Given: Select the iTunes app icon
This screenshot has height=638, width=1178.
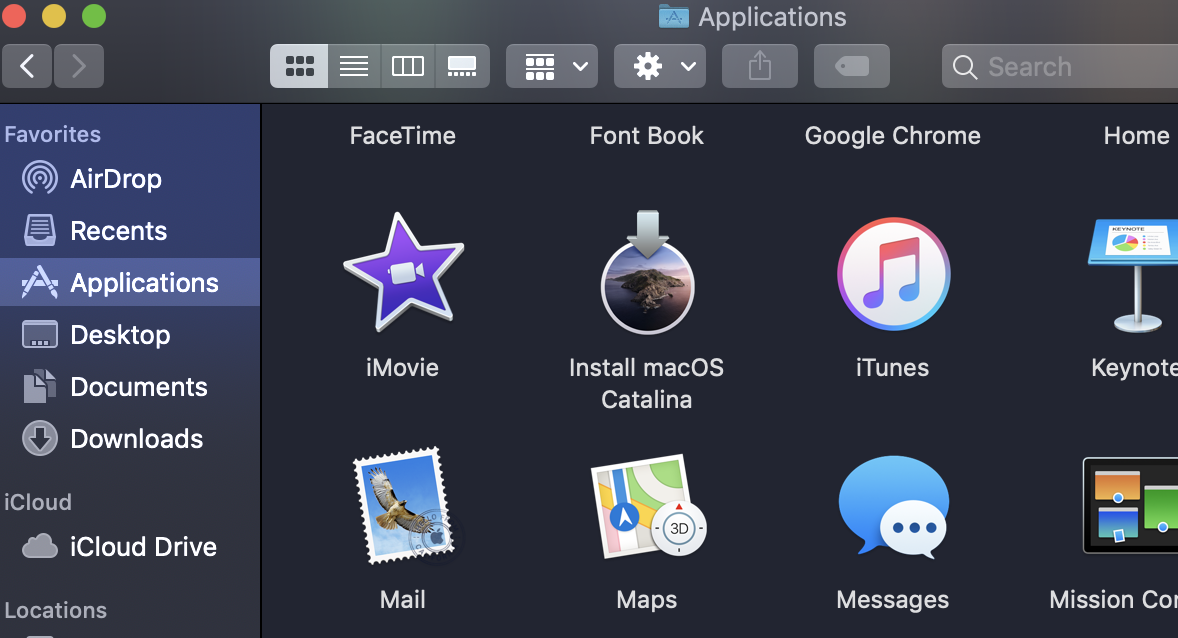Looking at the screenshot, I should 893,274.
